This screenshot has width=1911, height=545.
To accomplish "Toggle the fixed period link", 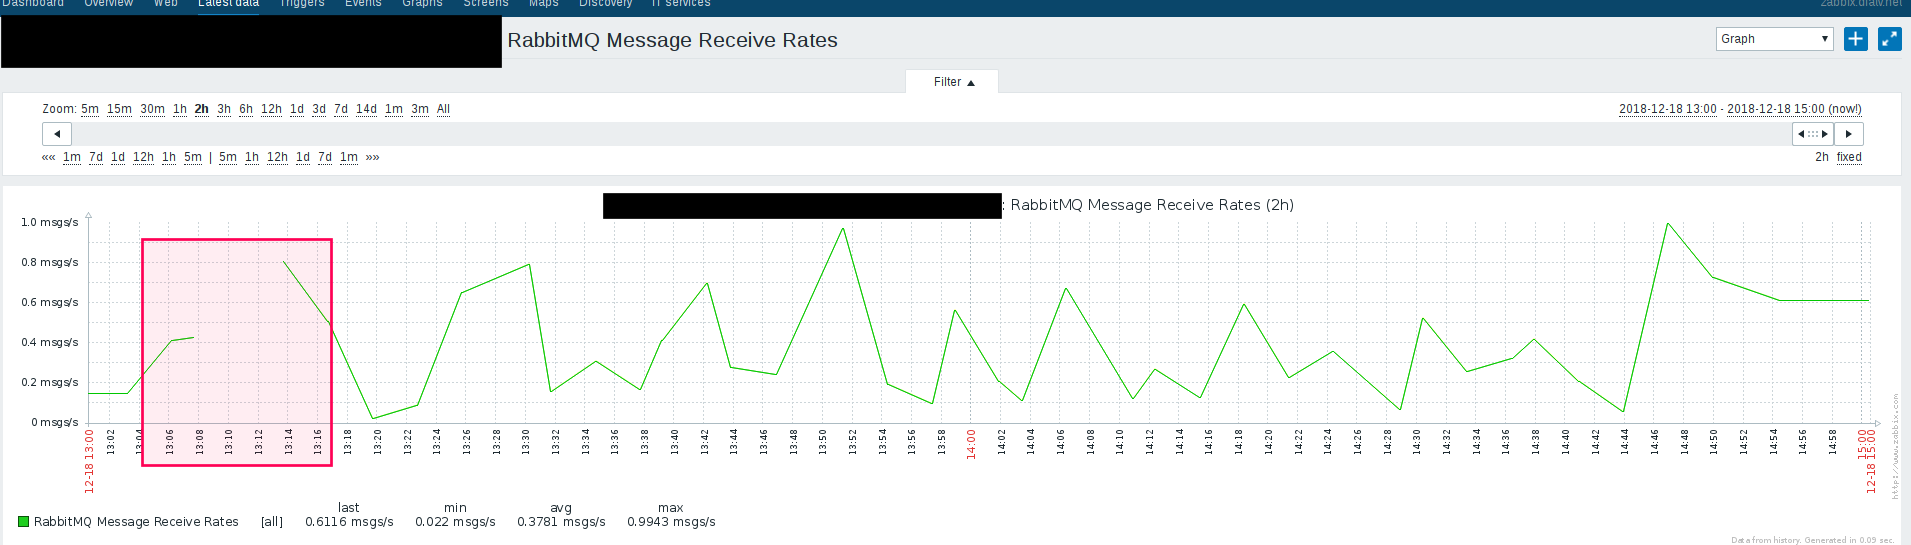I will coord(1849,157).
